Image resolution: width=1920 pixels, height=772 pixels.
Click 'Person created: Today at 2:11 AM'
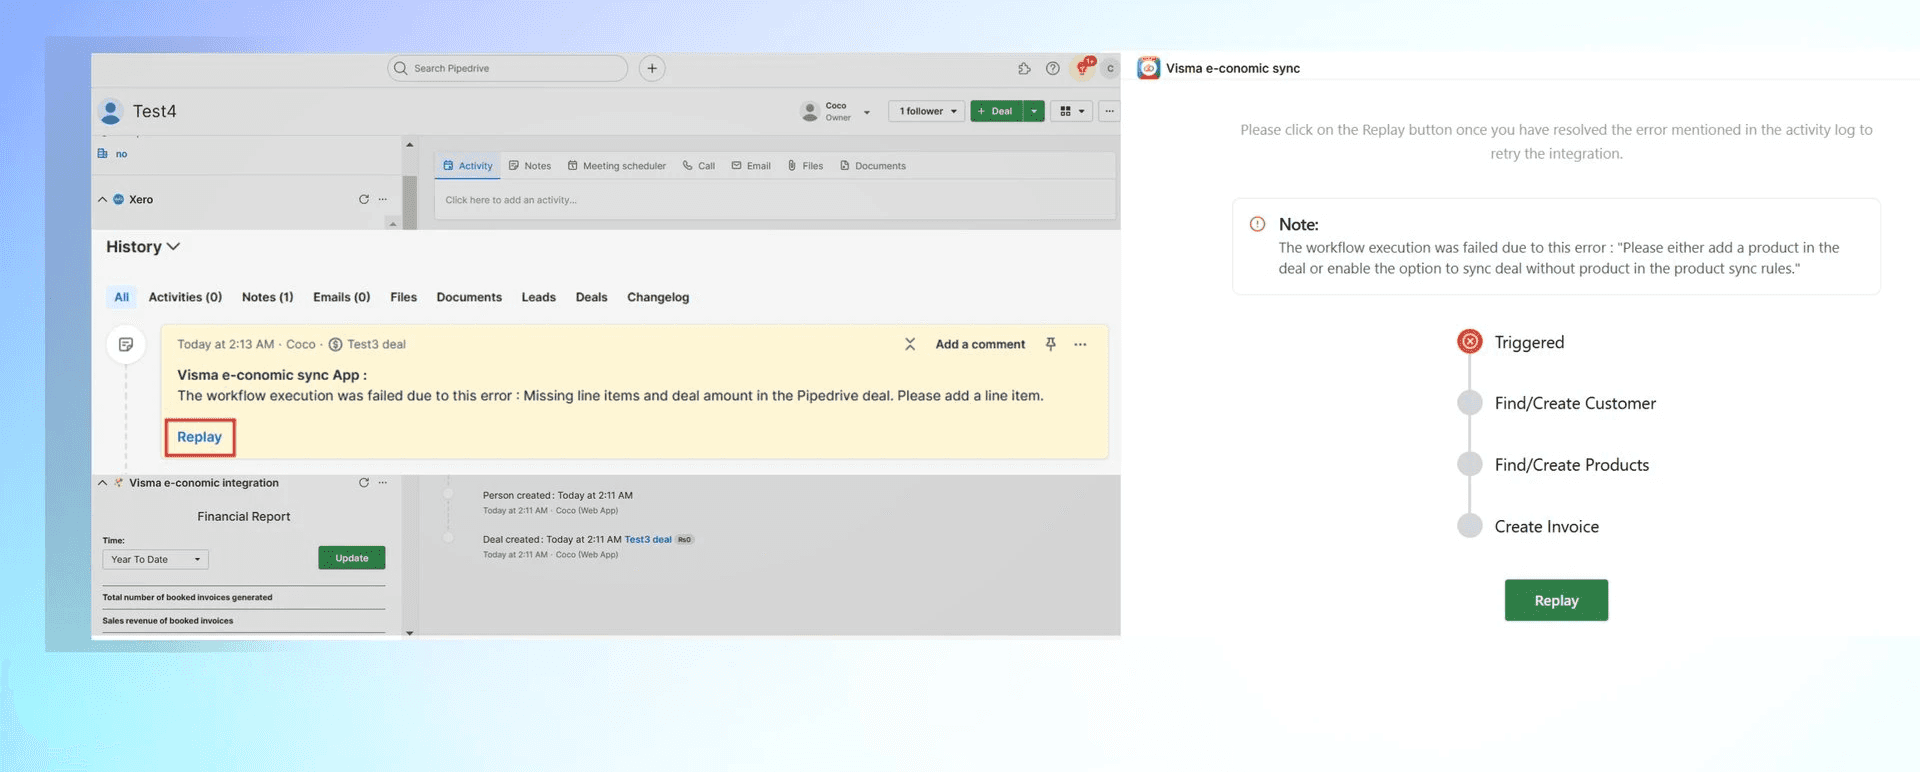coord(557,495)
